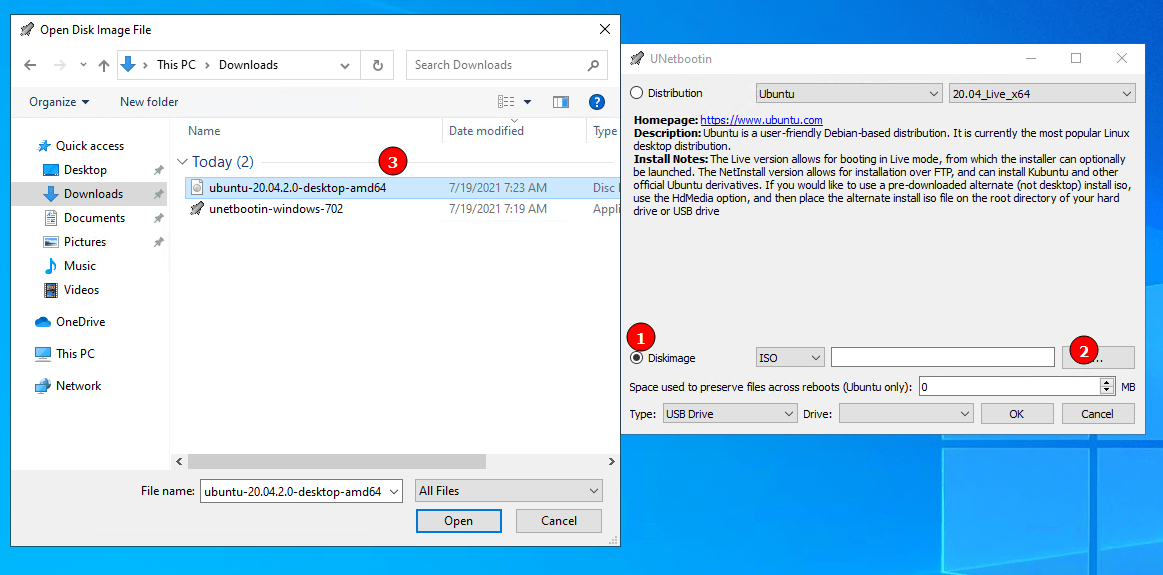
Task: Select This PC in navigation pane
Action: [x=75, y=354]
